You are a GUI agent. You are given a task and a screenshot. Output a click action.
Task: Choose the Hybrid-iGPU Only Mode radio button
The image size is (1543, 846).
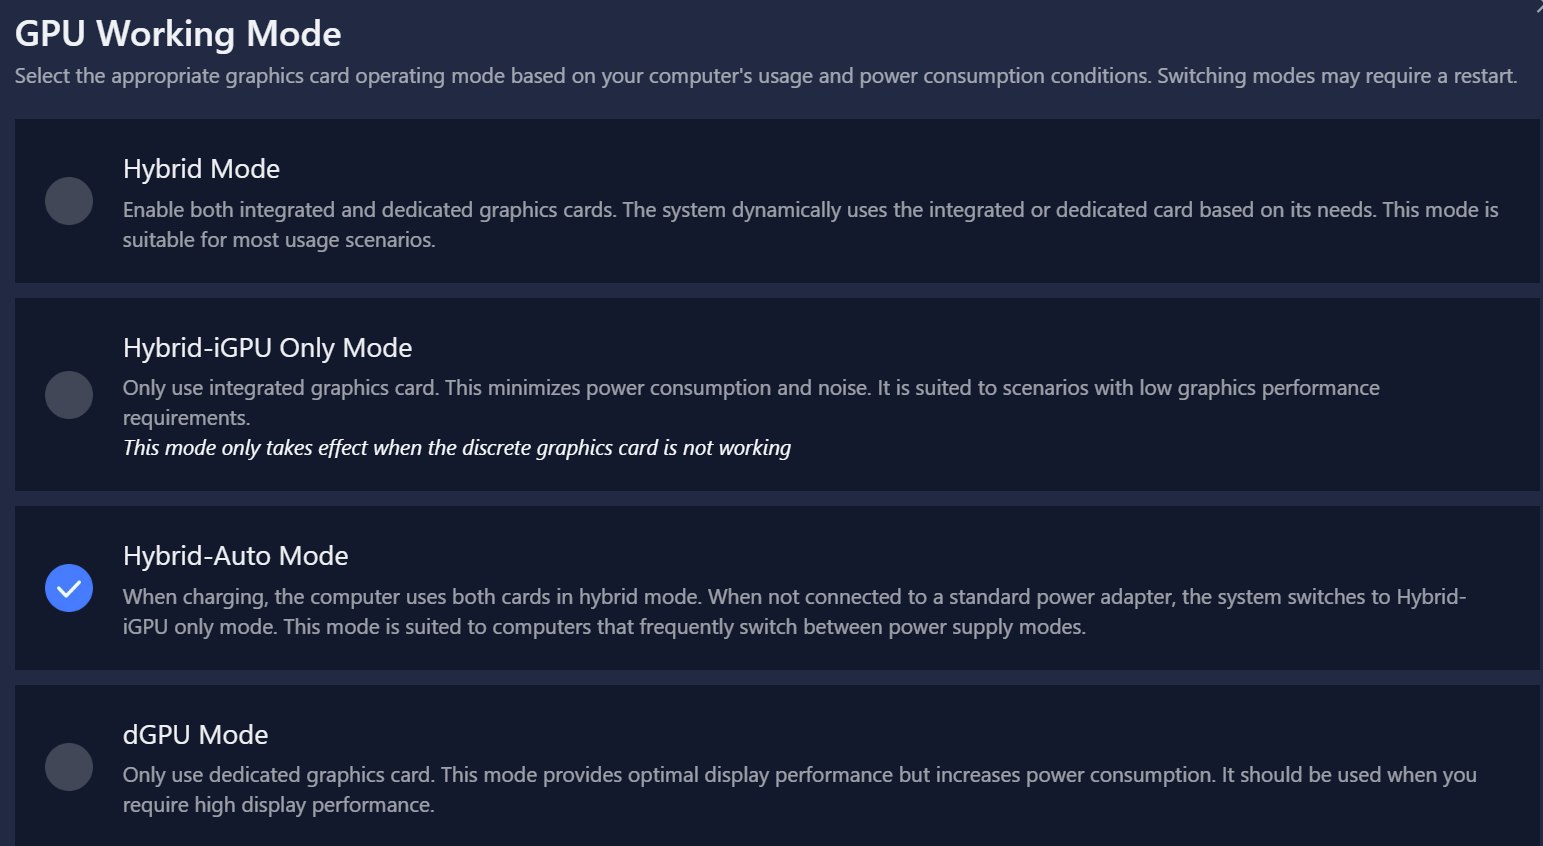pos(69,395)
